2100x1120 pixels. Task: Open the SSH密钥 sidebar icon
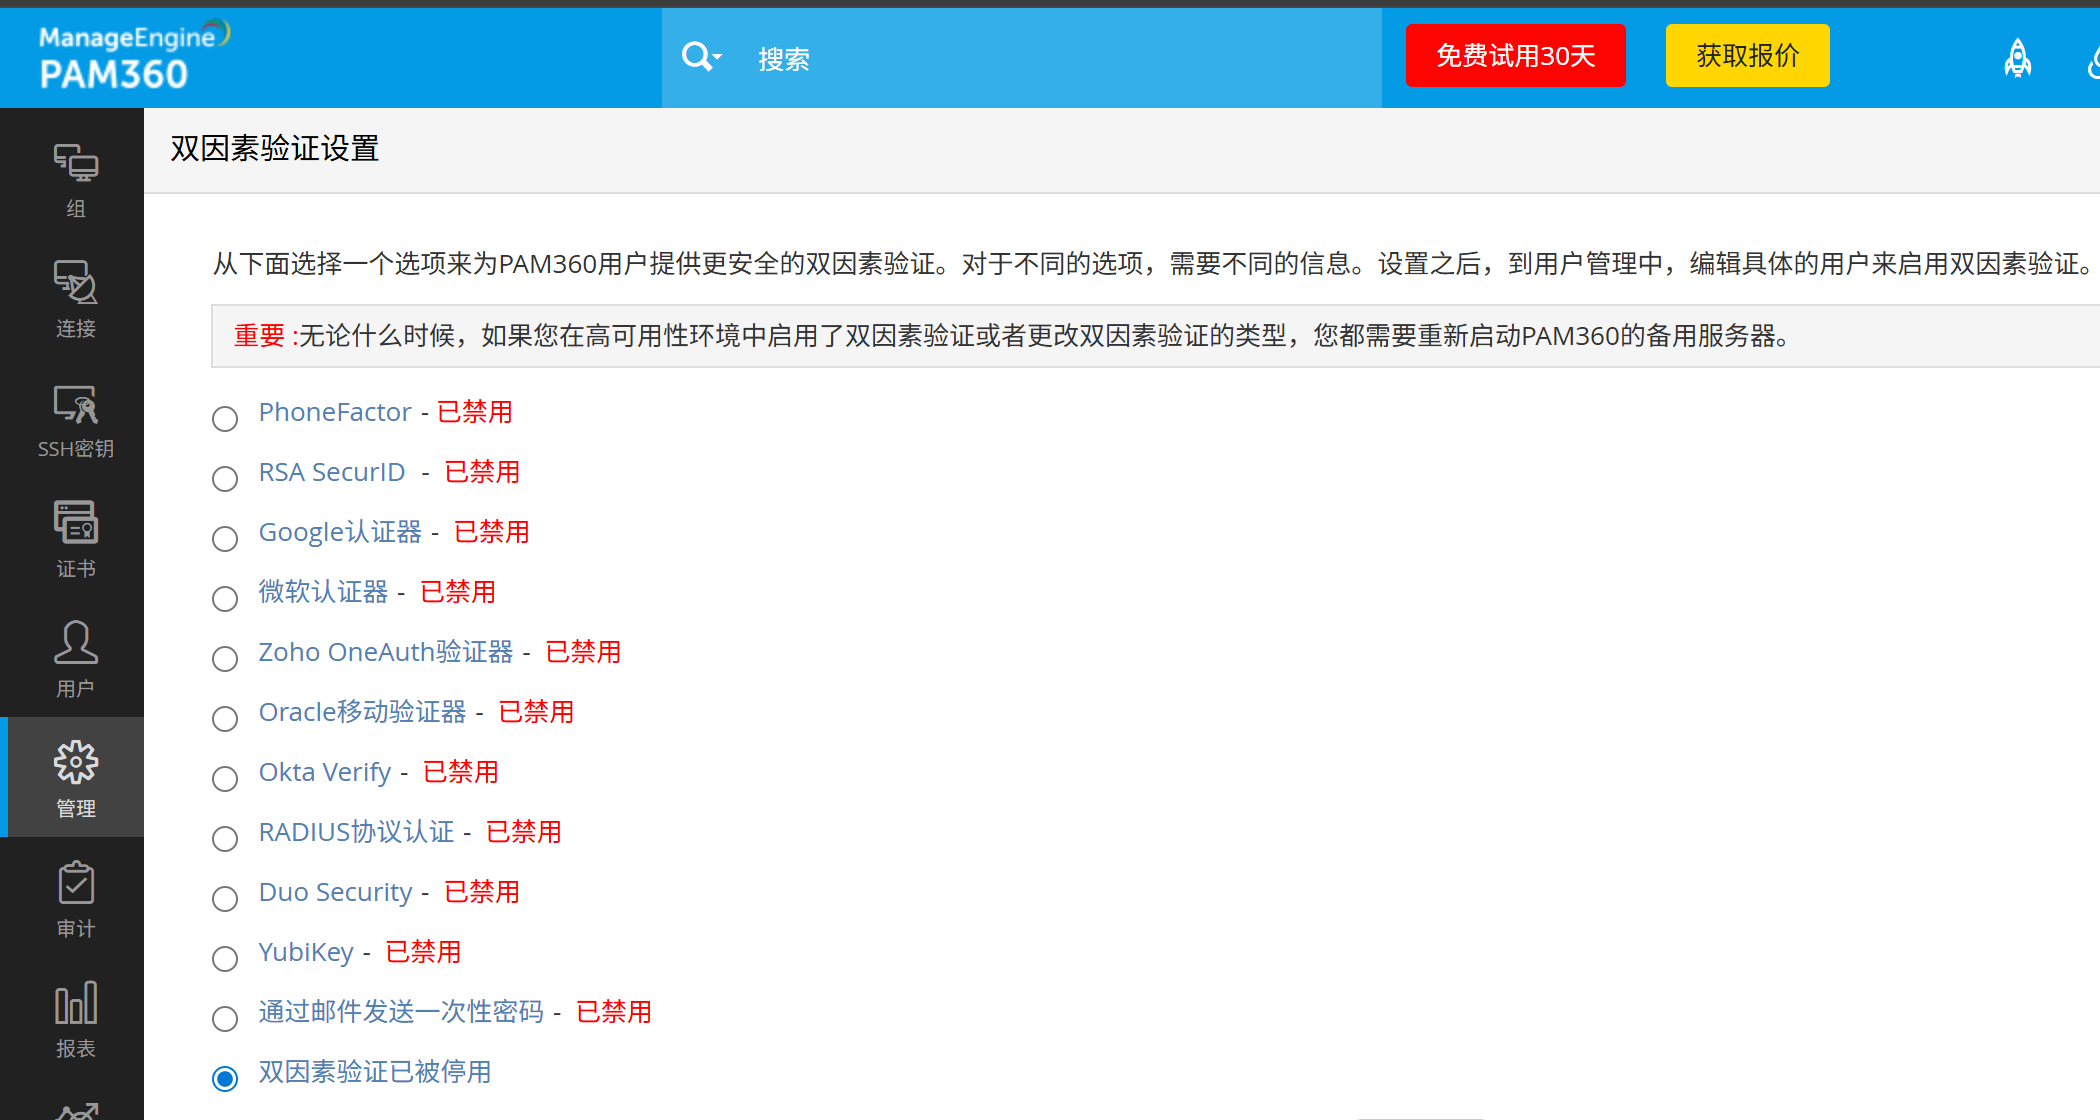[75, 404]
